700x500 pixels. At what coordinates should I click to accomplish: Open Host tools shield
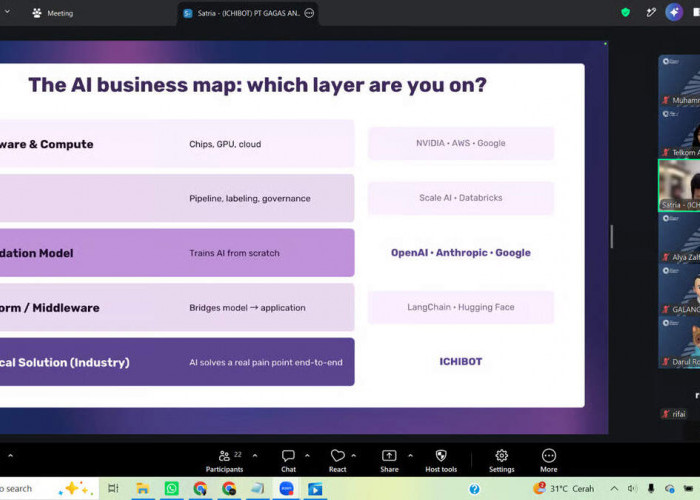point(441,461)
